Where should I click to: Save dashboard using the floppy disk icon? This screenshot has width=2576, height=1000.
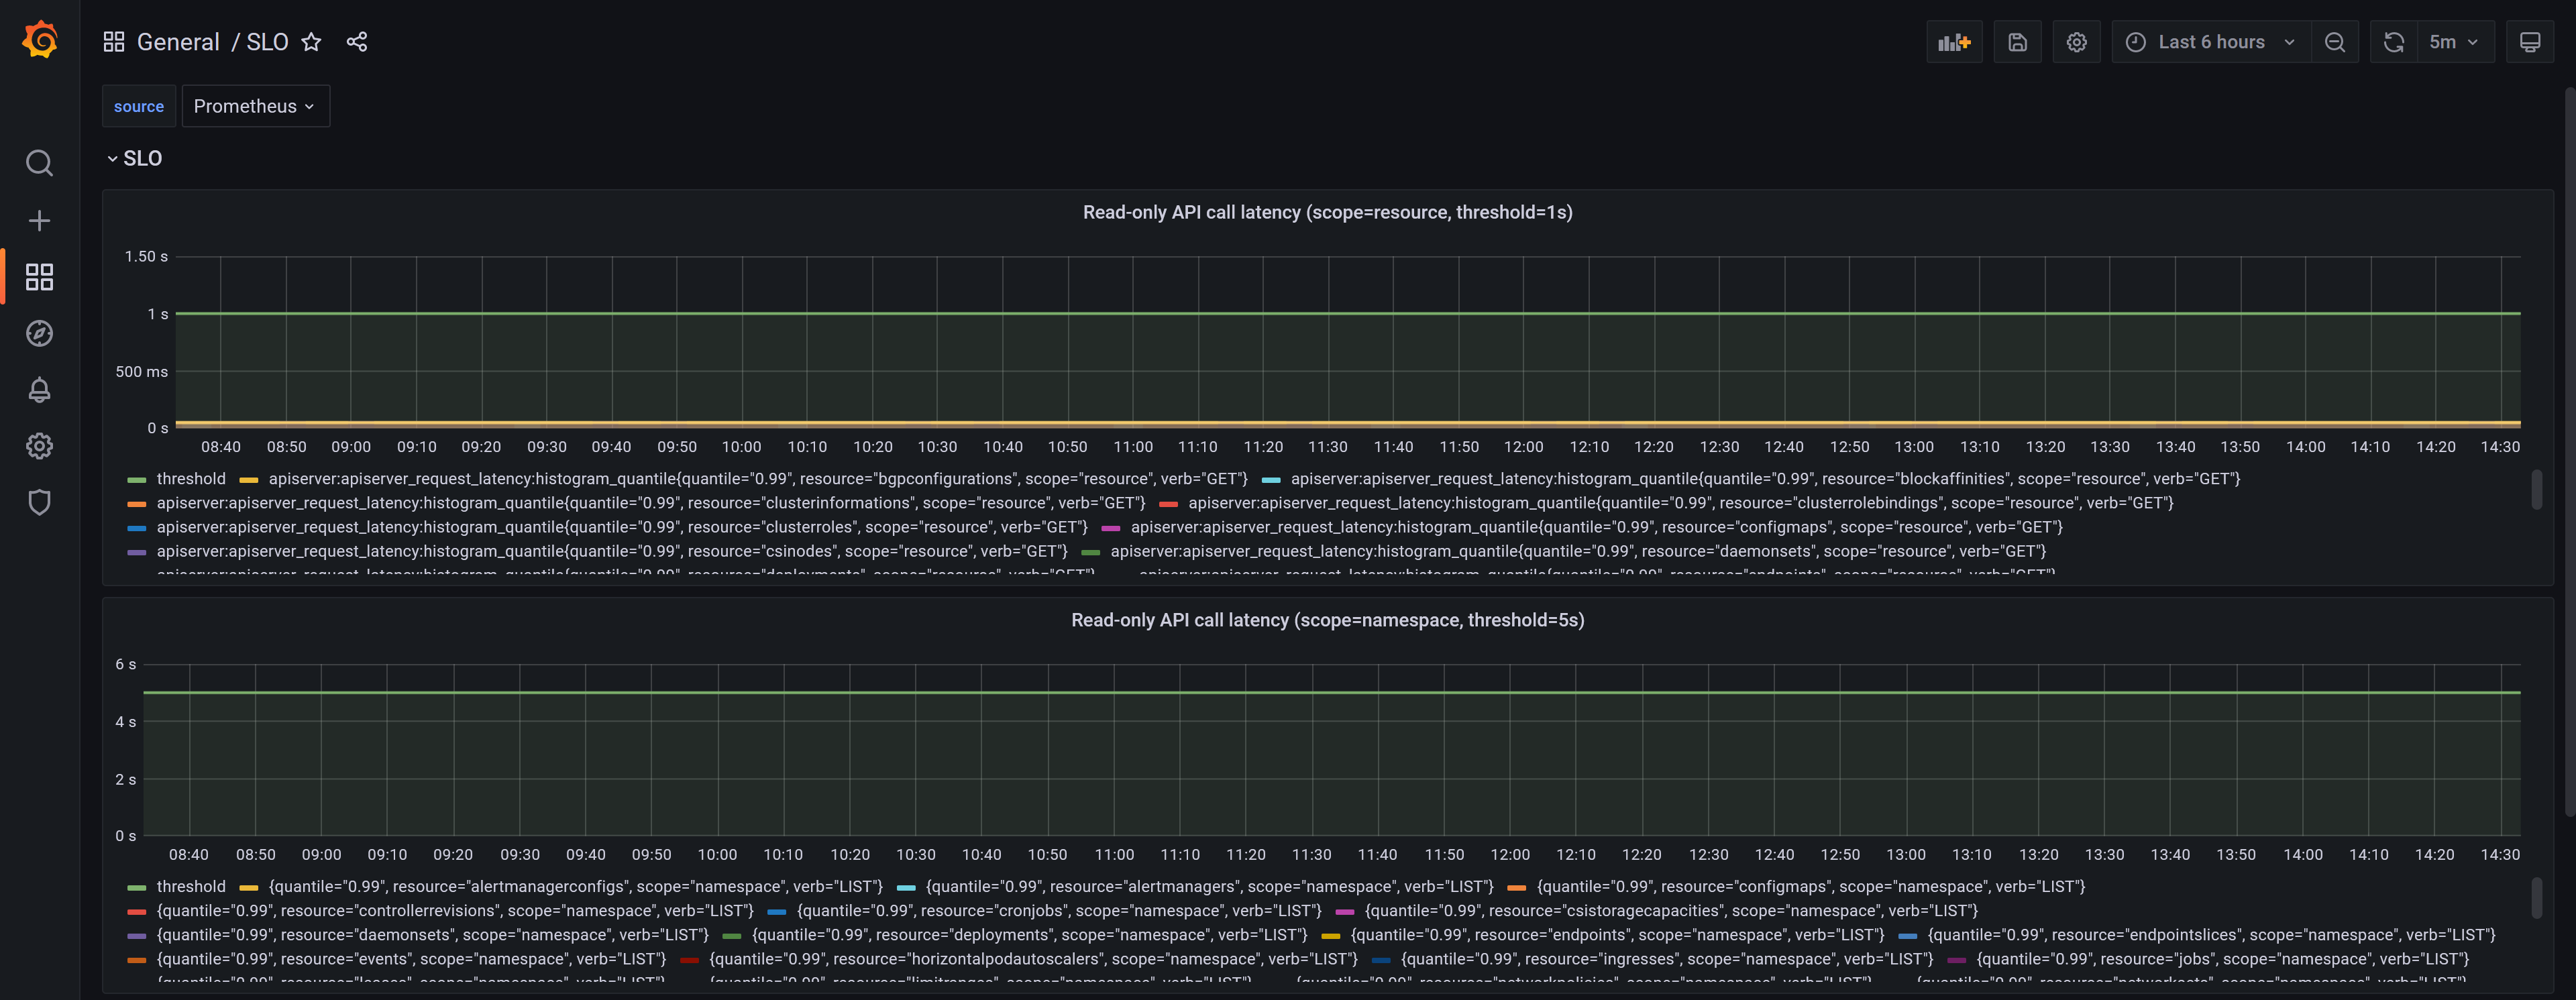pos(2017,42)
